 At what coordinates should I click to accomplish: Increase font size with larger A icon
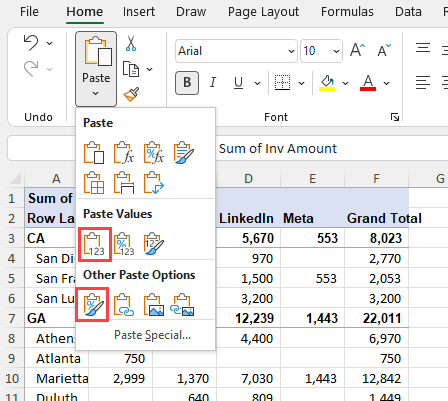coord(357,50)
